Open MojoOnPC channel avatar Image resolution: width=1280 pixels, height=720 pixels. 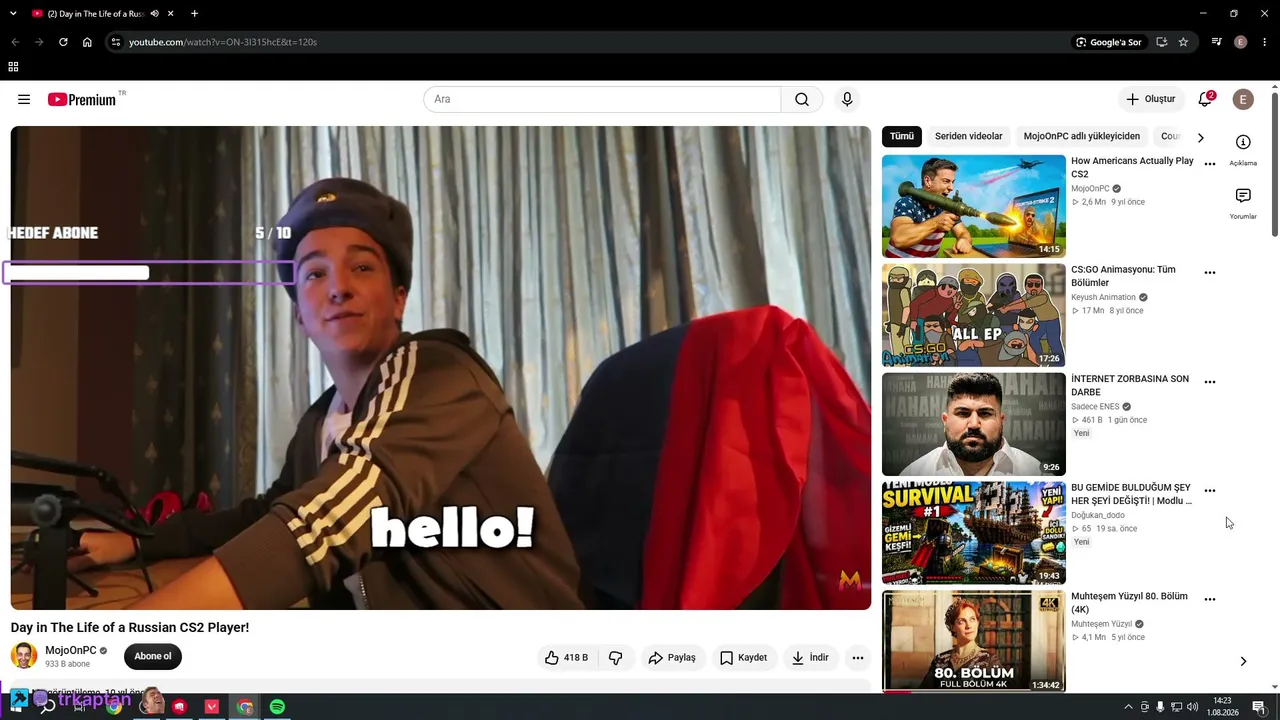tap(24, 656)
